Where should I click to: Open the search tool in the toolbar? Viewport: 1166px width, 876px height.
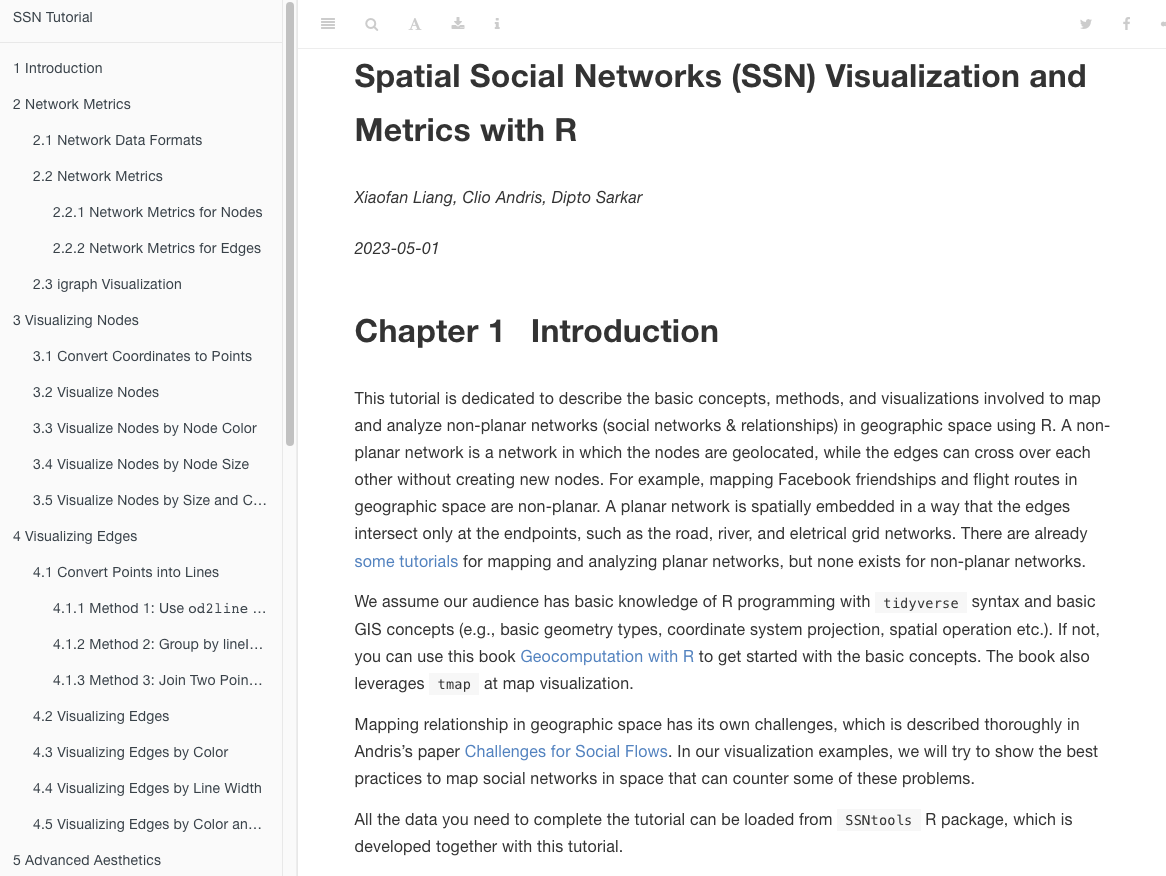[x=371, y=23]
